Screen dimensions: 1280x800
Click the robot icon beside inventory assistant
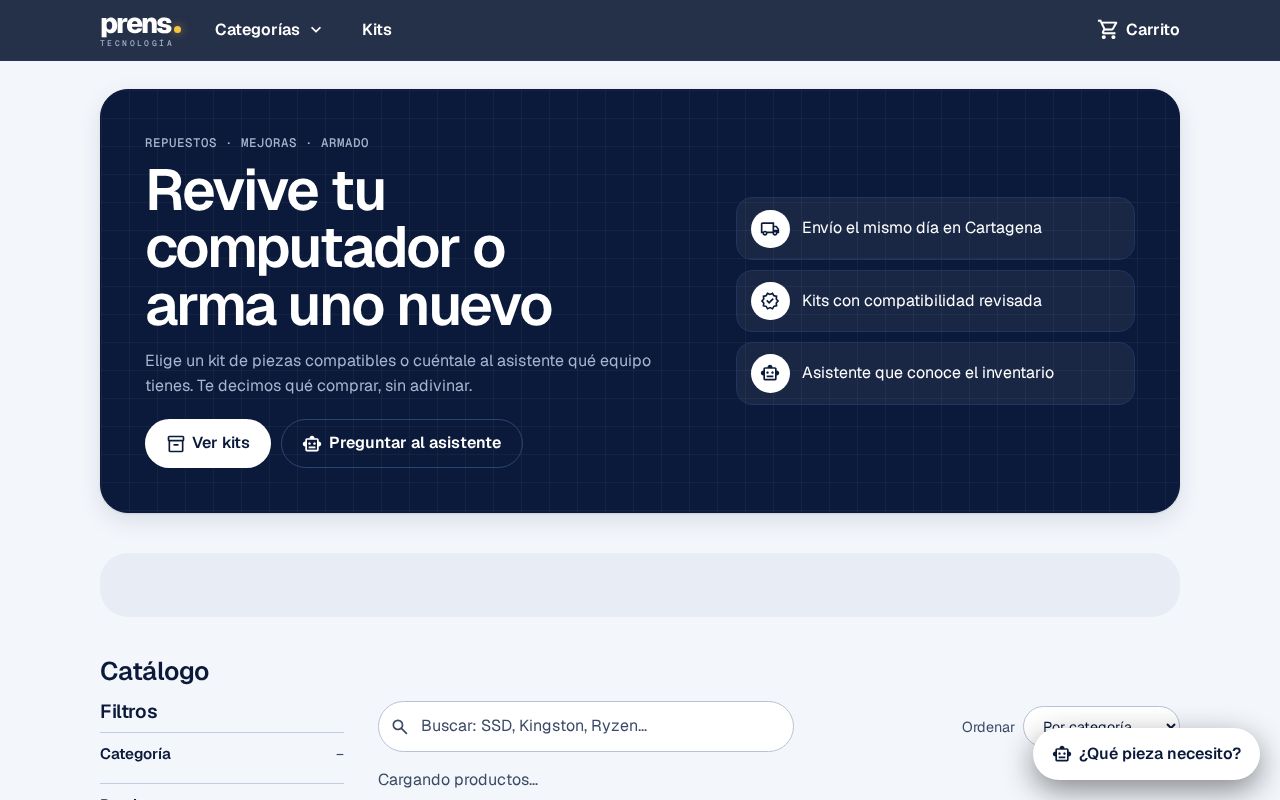click(x=770, y=373)
